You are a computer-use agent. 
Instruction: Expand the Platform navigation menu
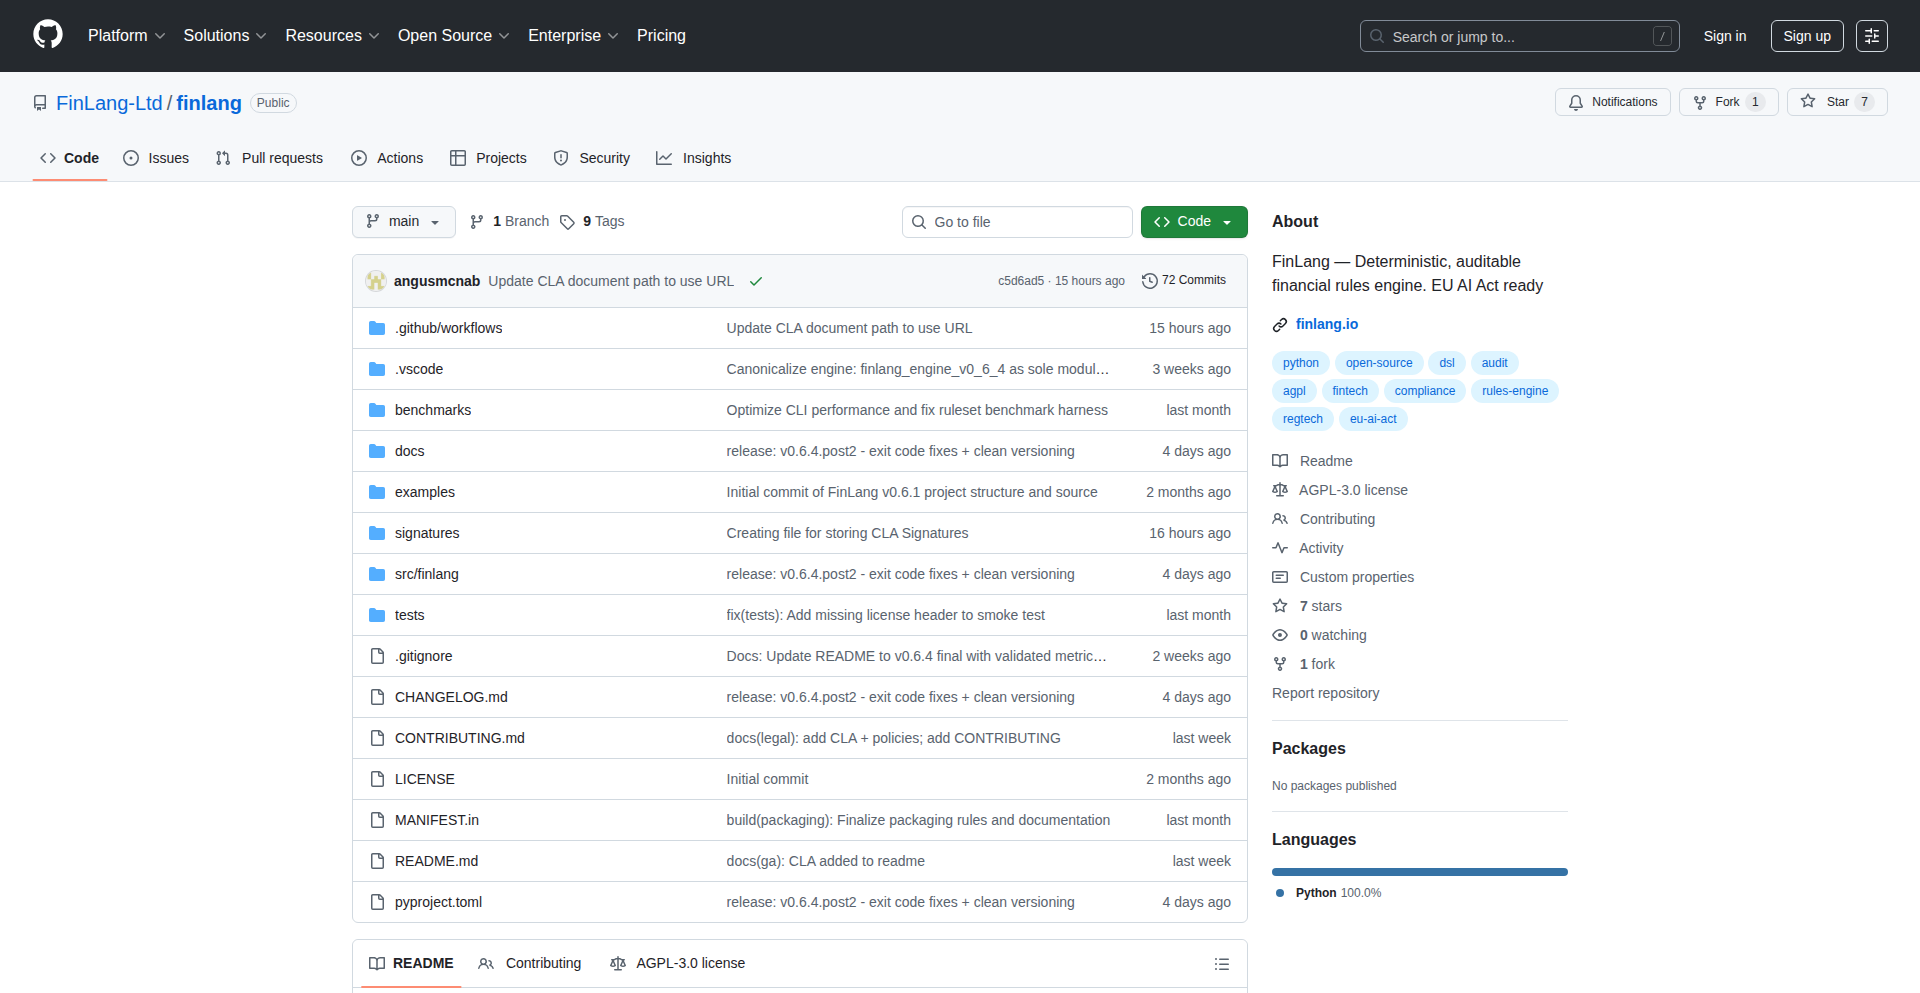tap(126, 35)
